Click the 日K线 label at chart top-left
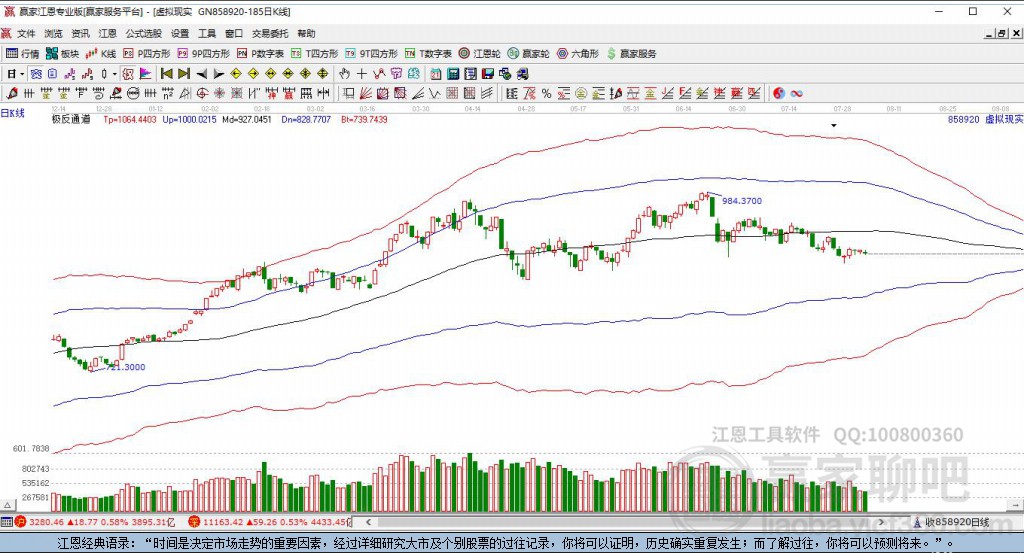The height and width of the screenshot is (553, 1024). click(x=13, y=112)
